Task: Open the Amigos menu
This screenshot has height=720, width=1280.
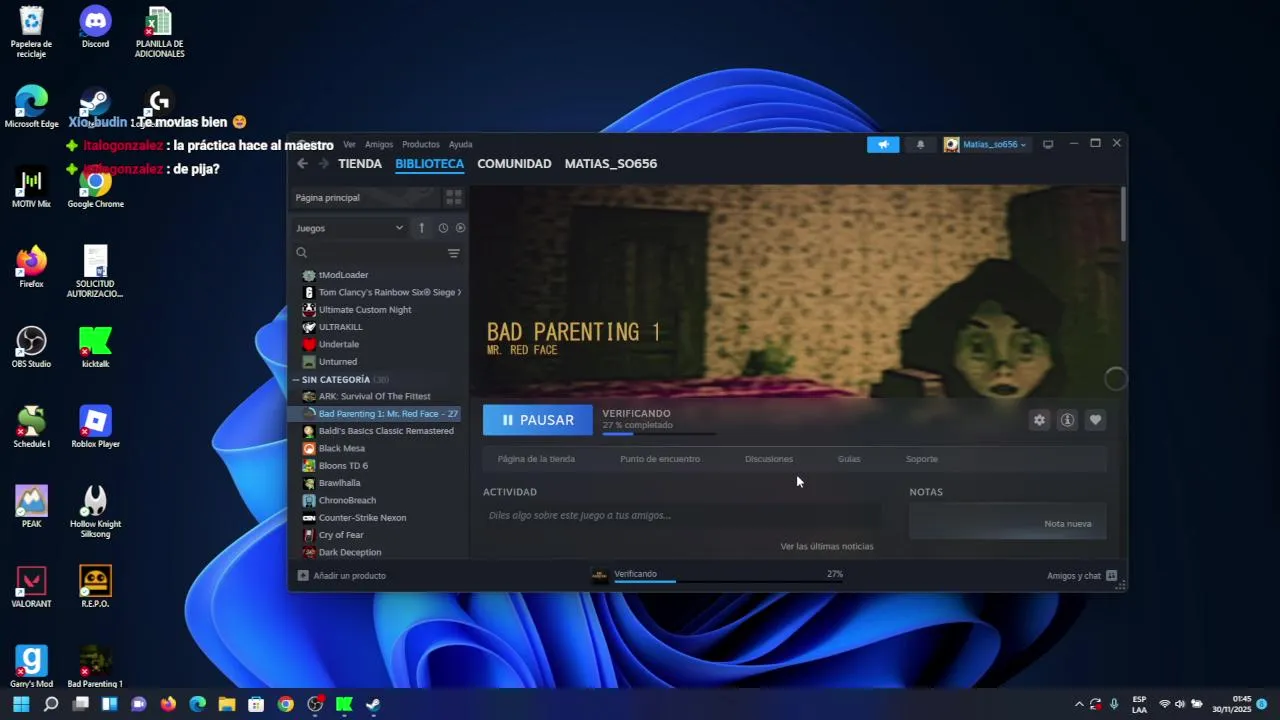Action: pos(379,145)
